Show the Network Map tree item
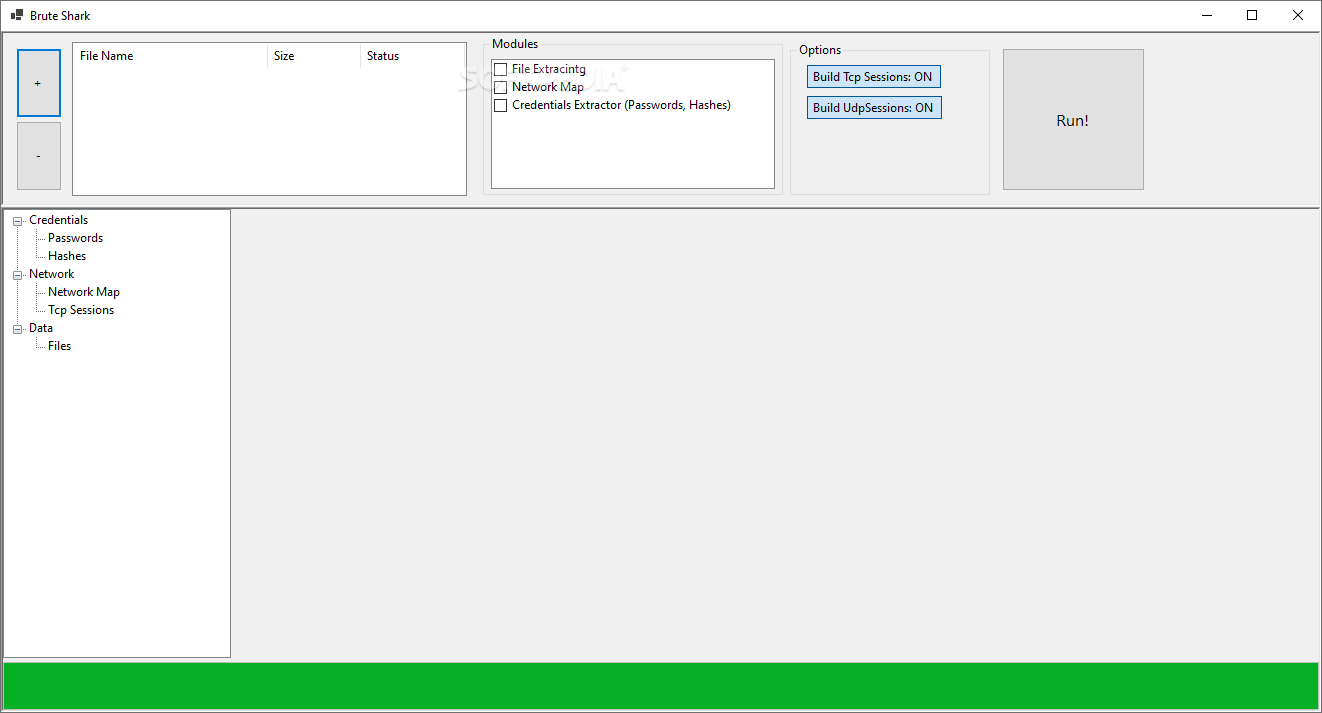 [84, 292]
